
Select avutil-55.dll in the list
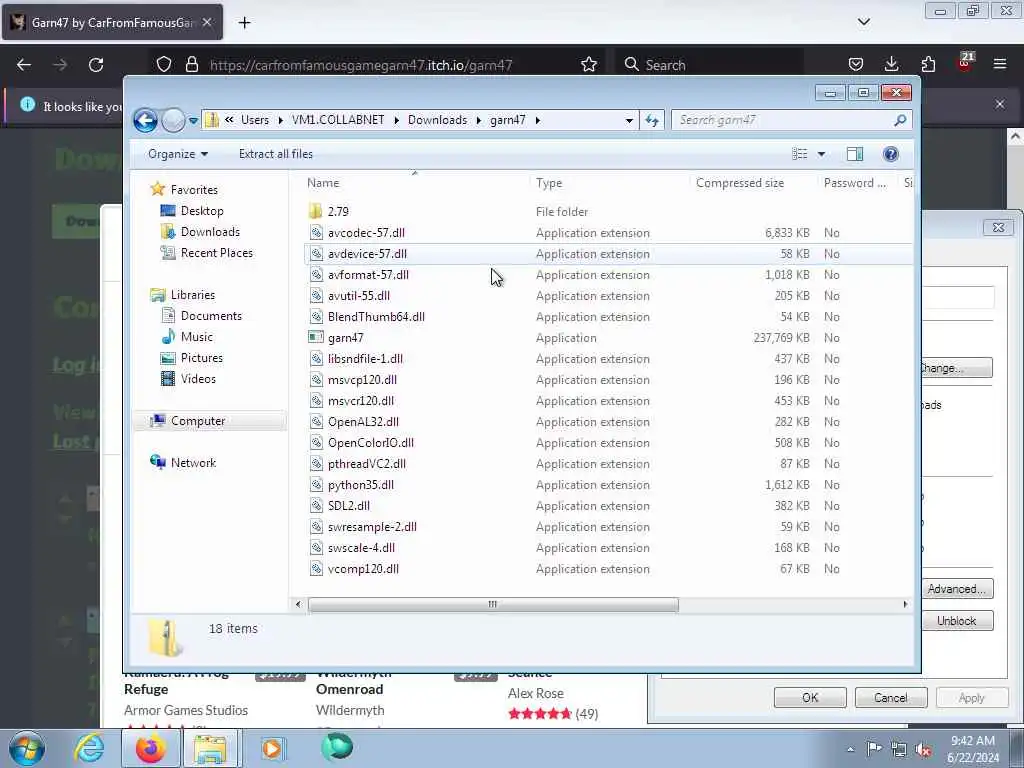(359, 296)
